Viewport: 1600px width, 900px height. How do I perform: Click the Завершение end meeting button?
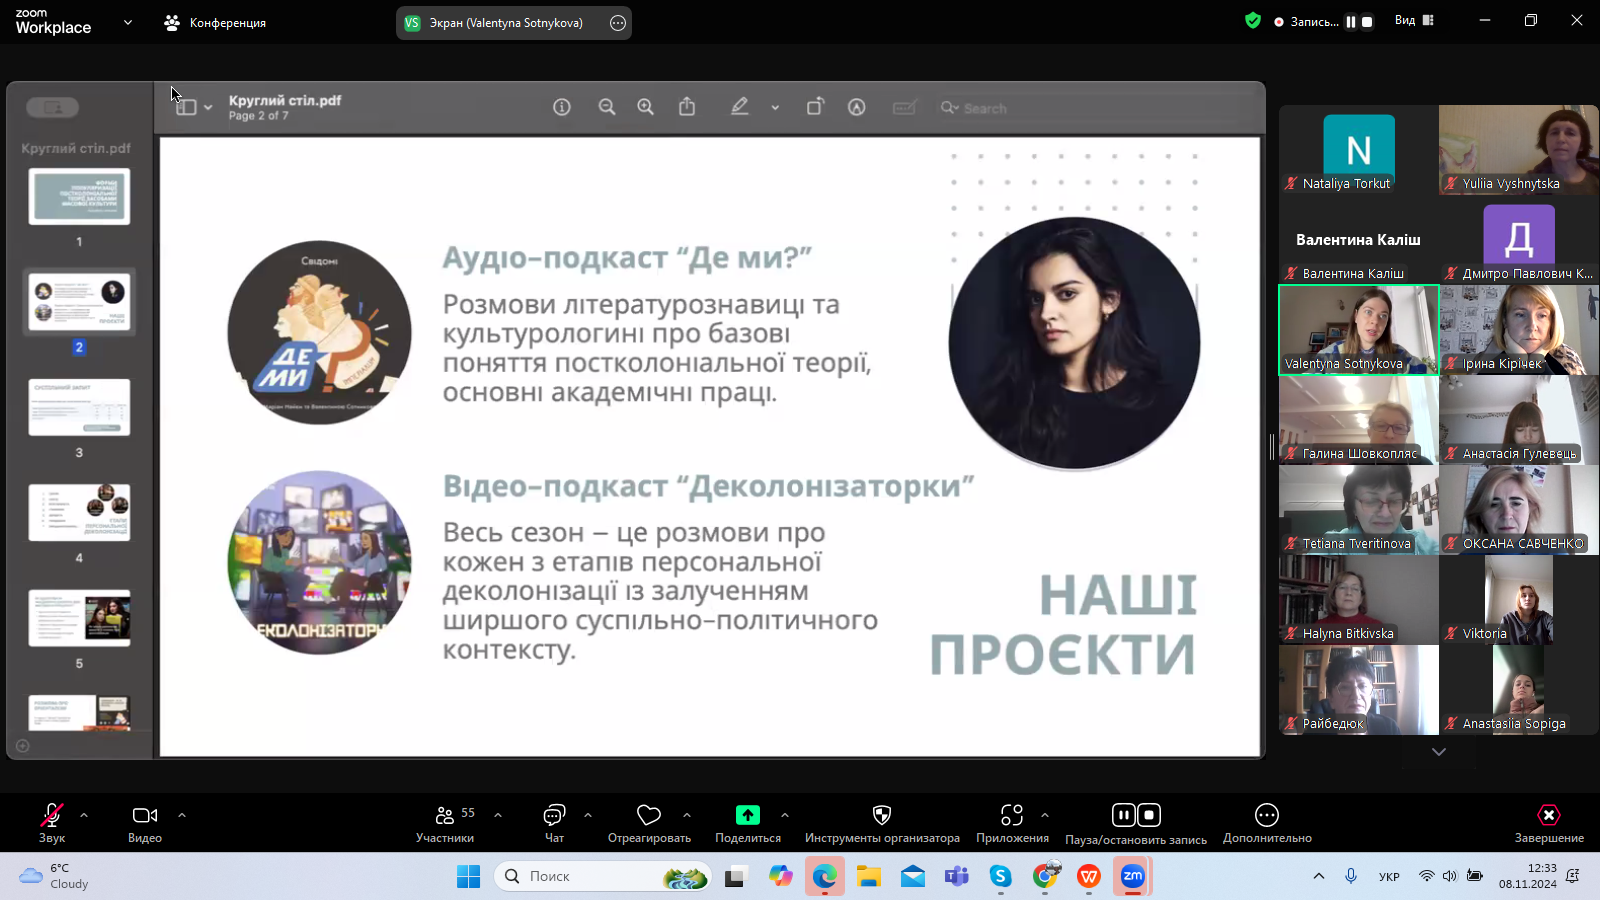[1548, 815]
